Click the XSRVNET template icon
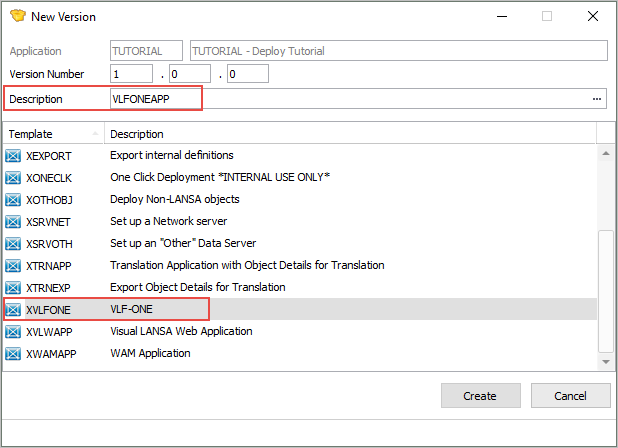 coord(14,221)
